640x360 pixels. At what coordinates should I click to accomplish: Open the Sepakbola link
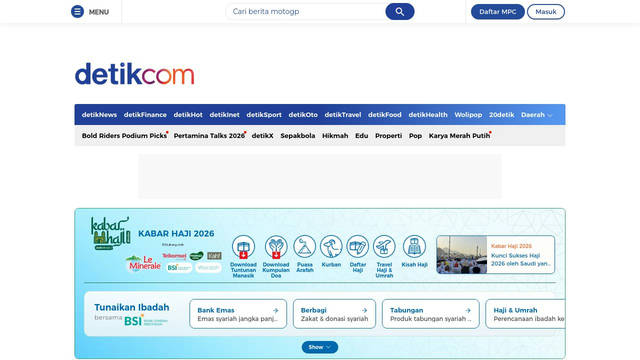coord(298,136)
